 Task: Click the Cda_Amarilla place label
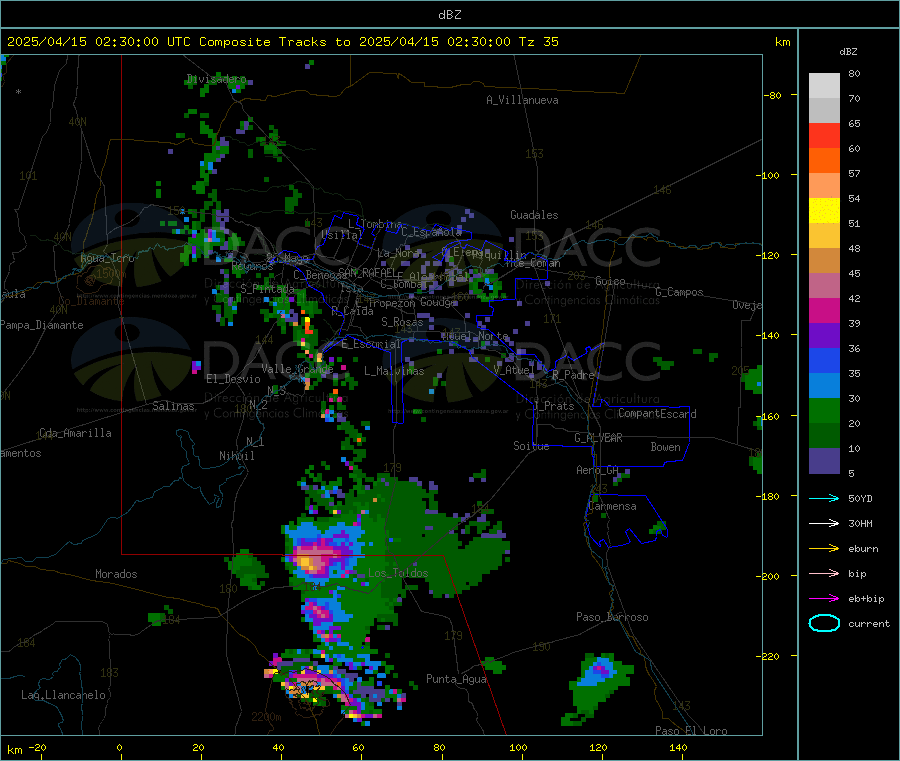click(x=75, y=433)
